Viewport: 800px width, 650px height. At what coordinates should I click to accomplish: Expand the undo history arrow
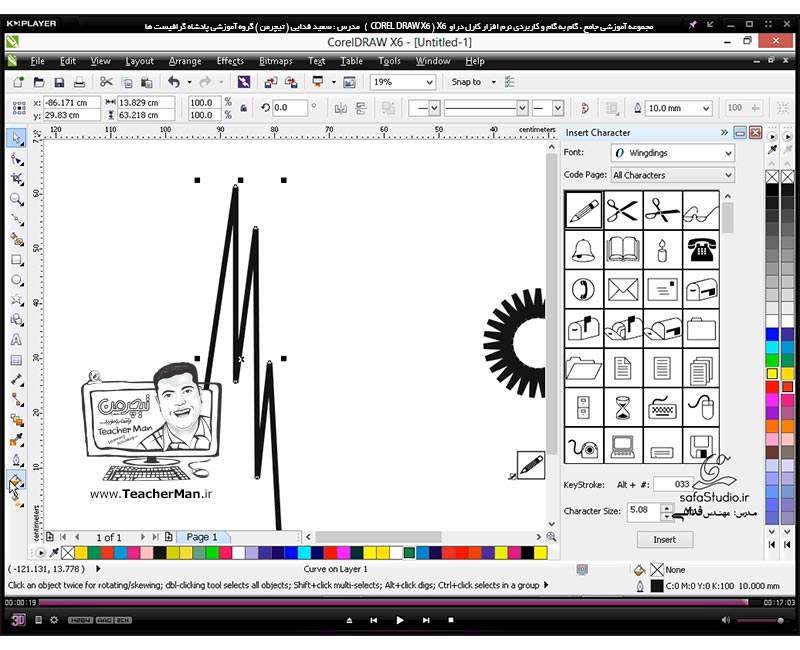[189, 82]
